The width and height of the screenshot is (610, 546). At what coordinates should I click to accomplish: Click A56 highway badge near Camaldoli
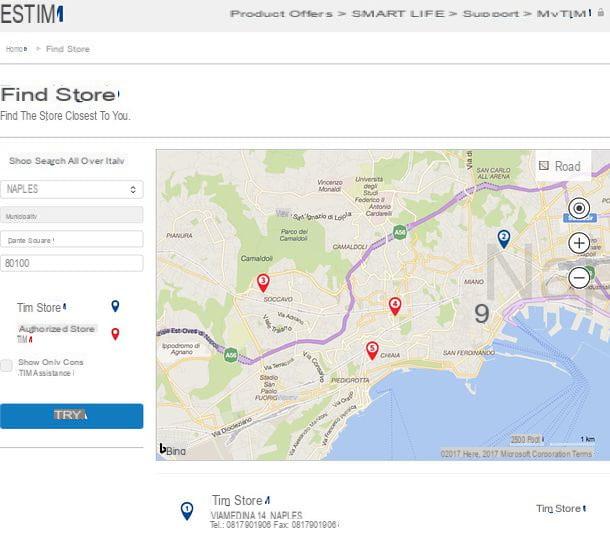tap(400, 233)
